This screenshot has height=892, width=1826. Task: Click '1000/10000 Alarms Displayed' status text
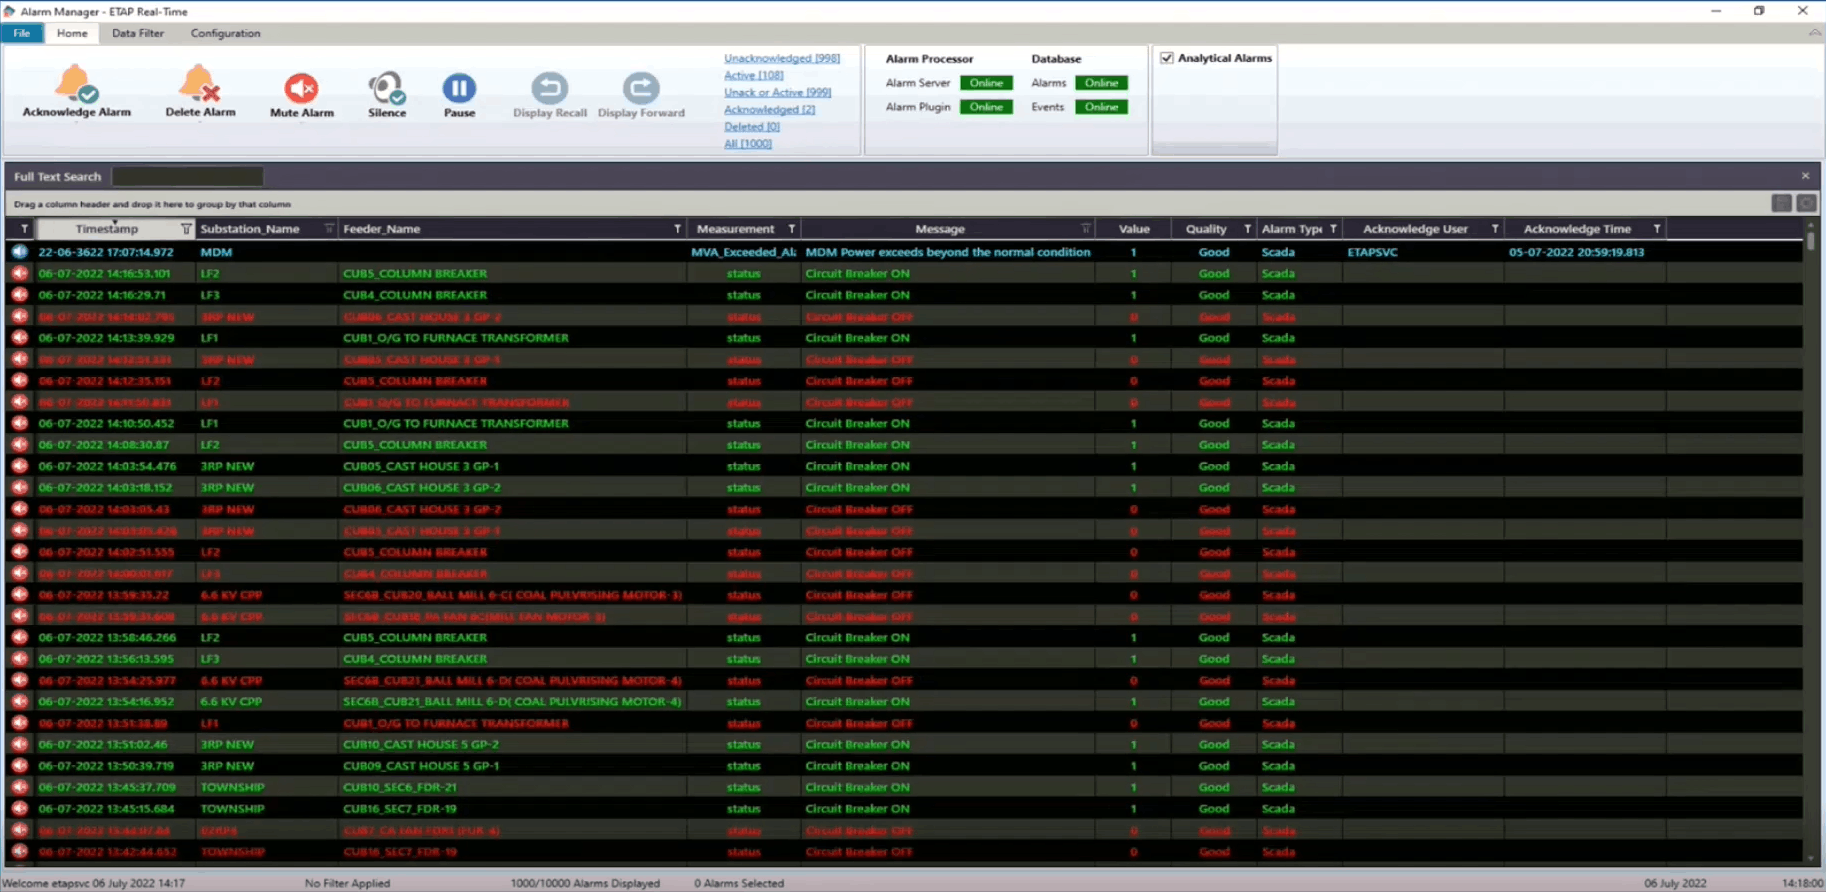tap(585, 883)
